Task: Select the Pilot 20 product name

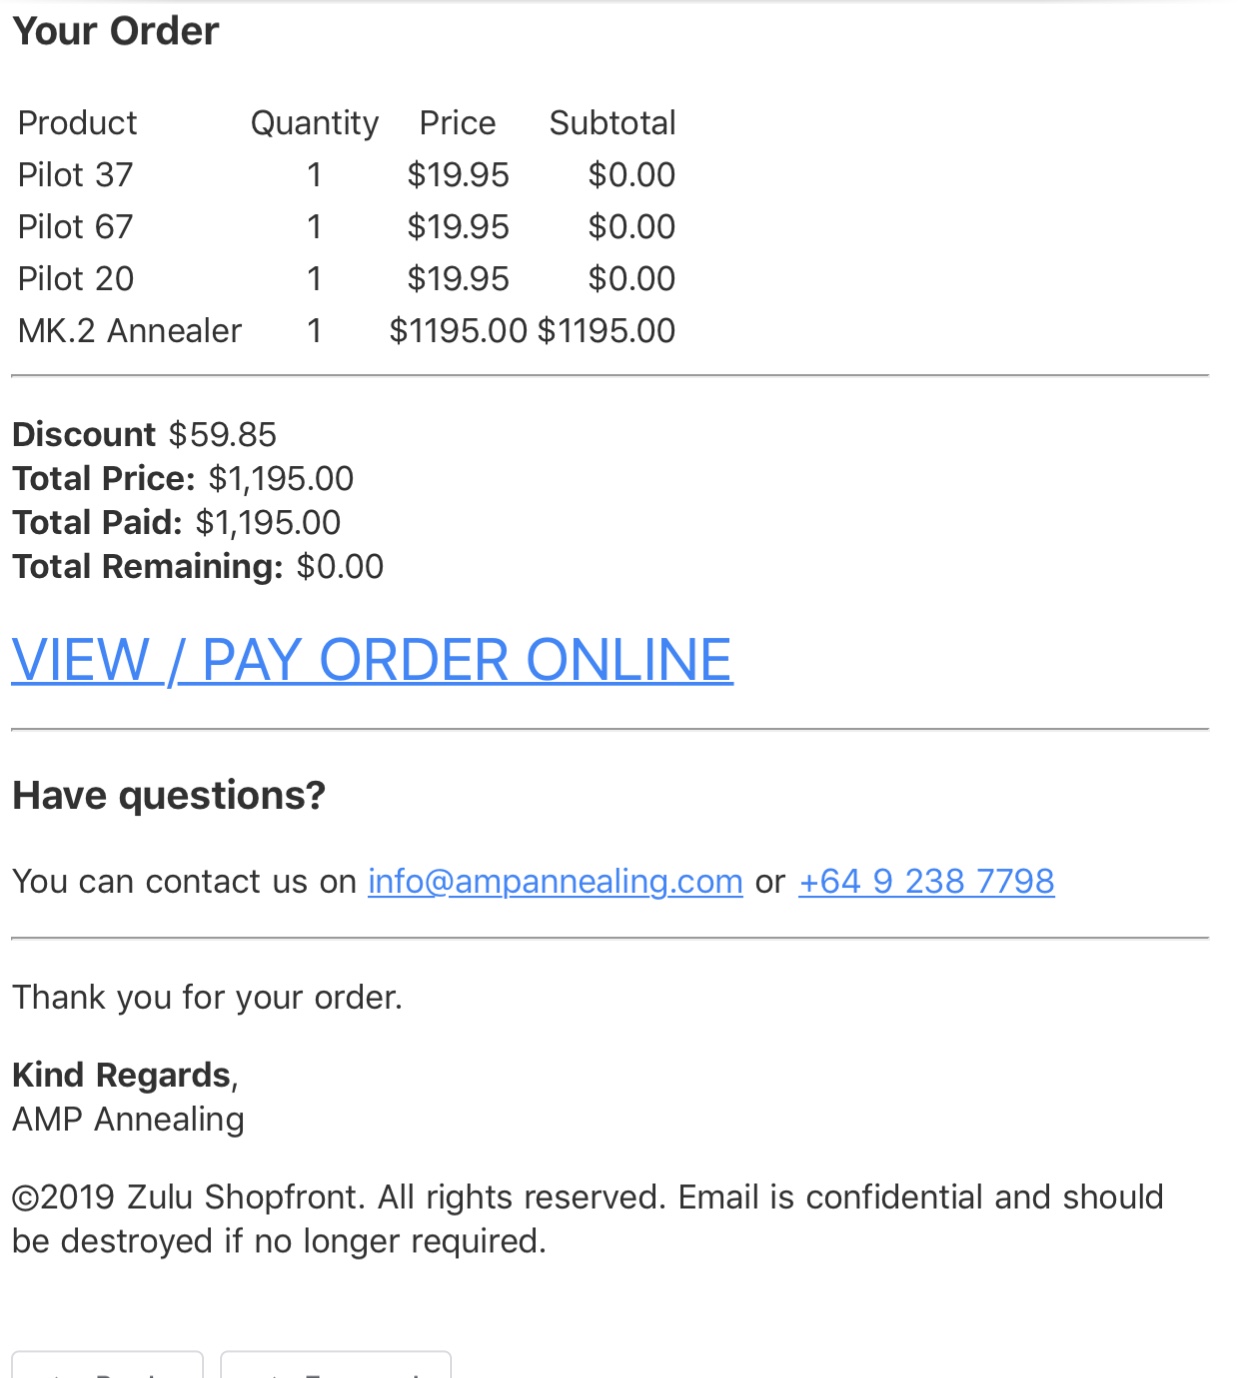Action: tap(76, 279)
